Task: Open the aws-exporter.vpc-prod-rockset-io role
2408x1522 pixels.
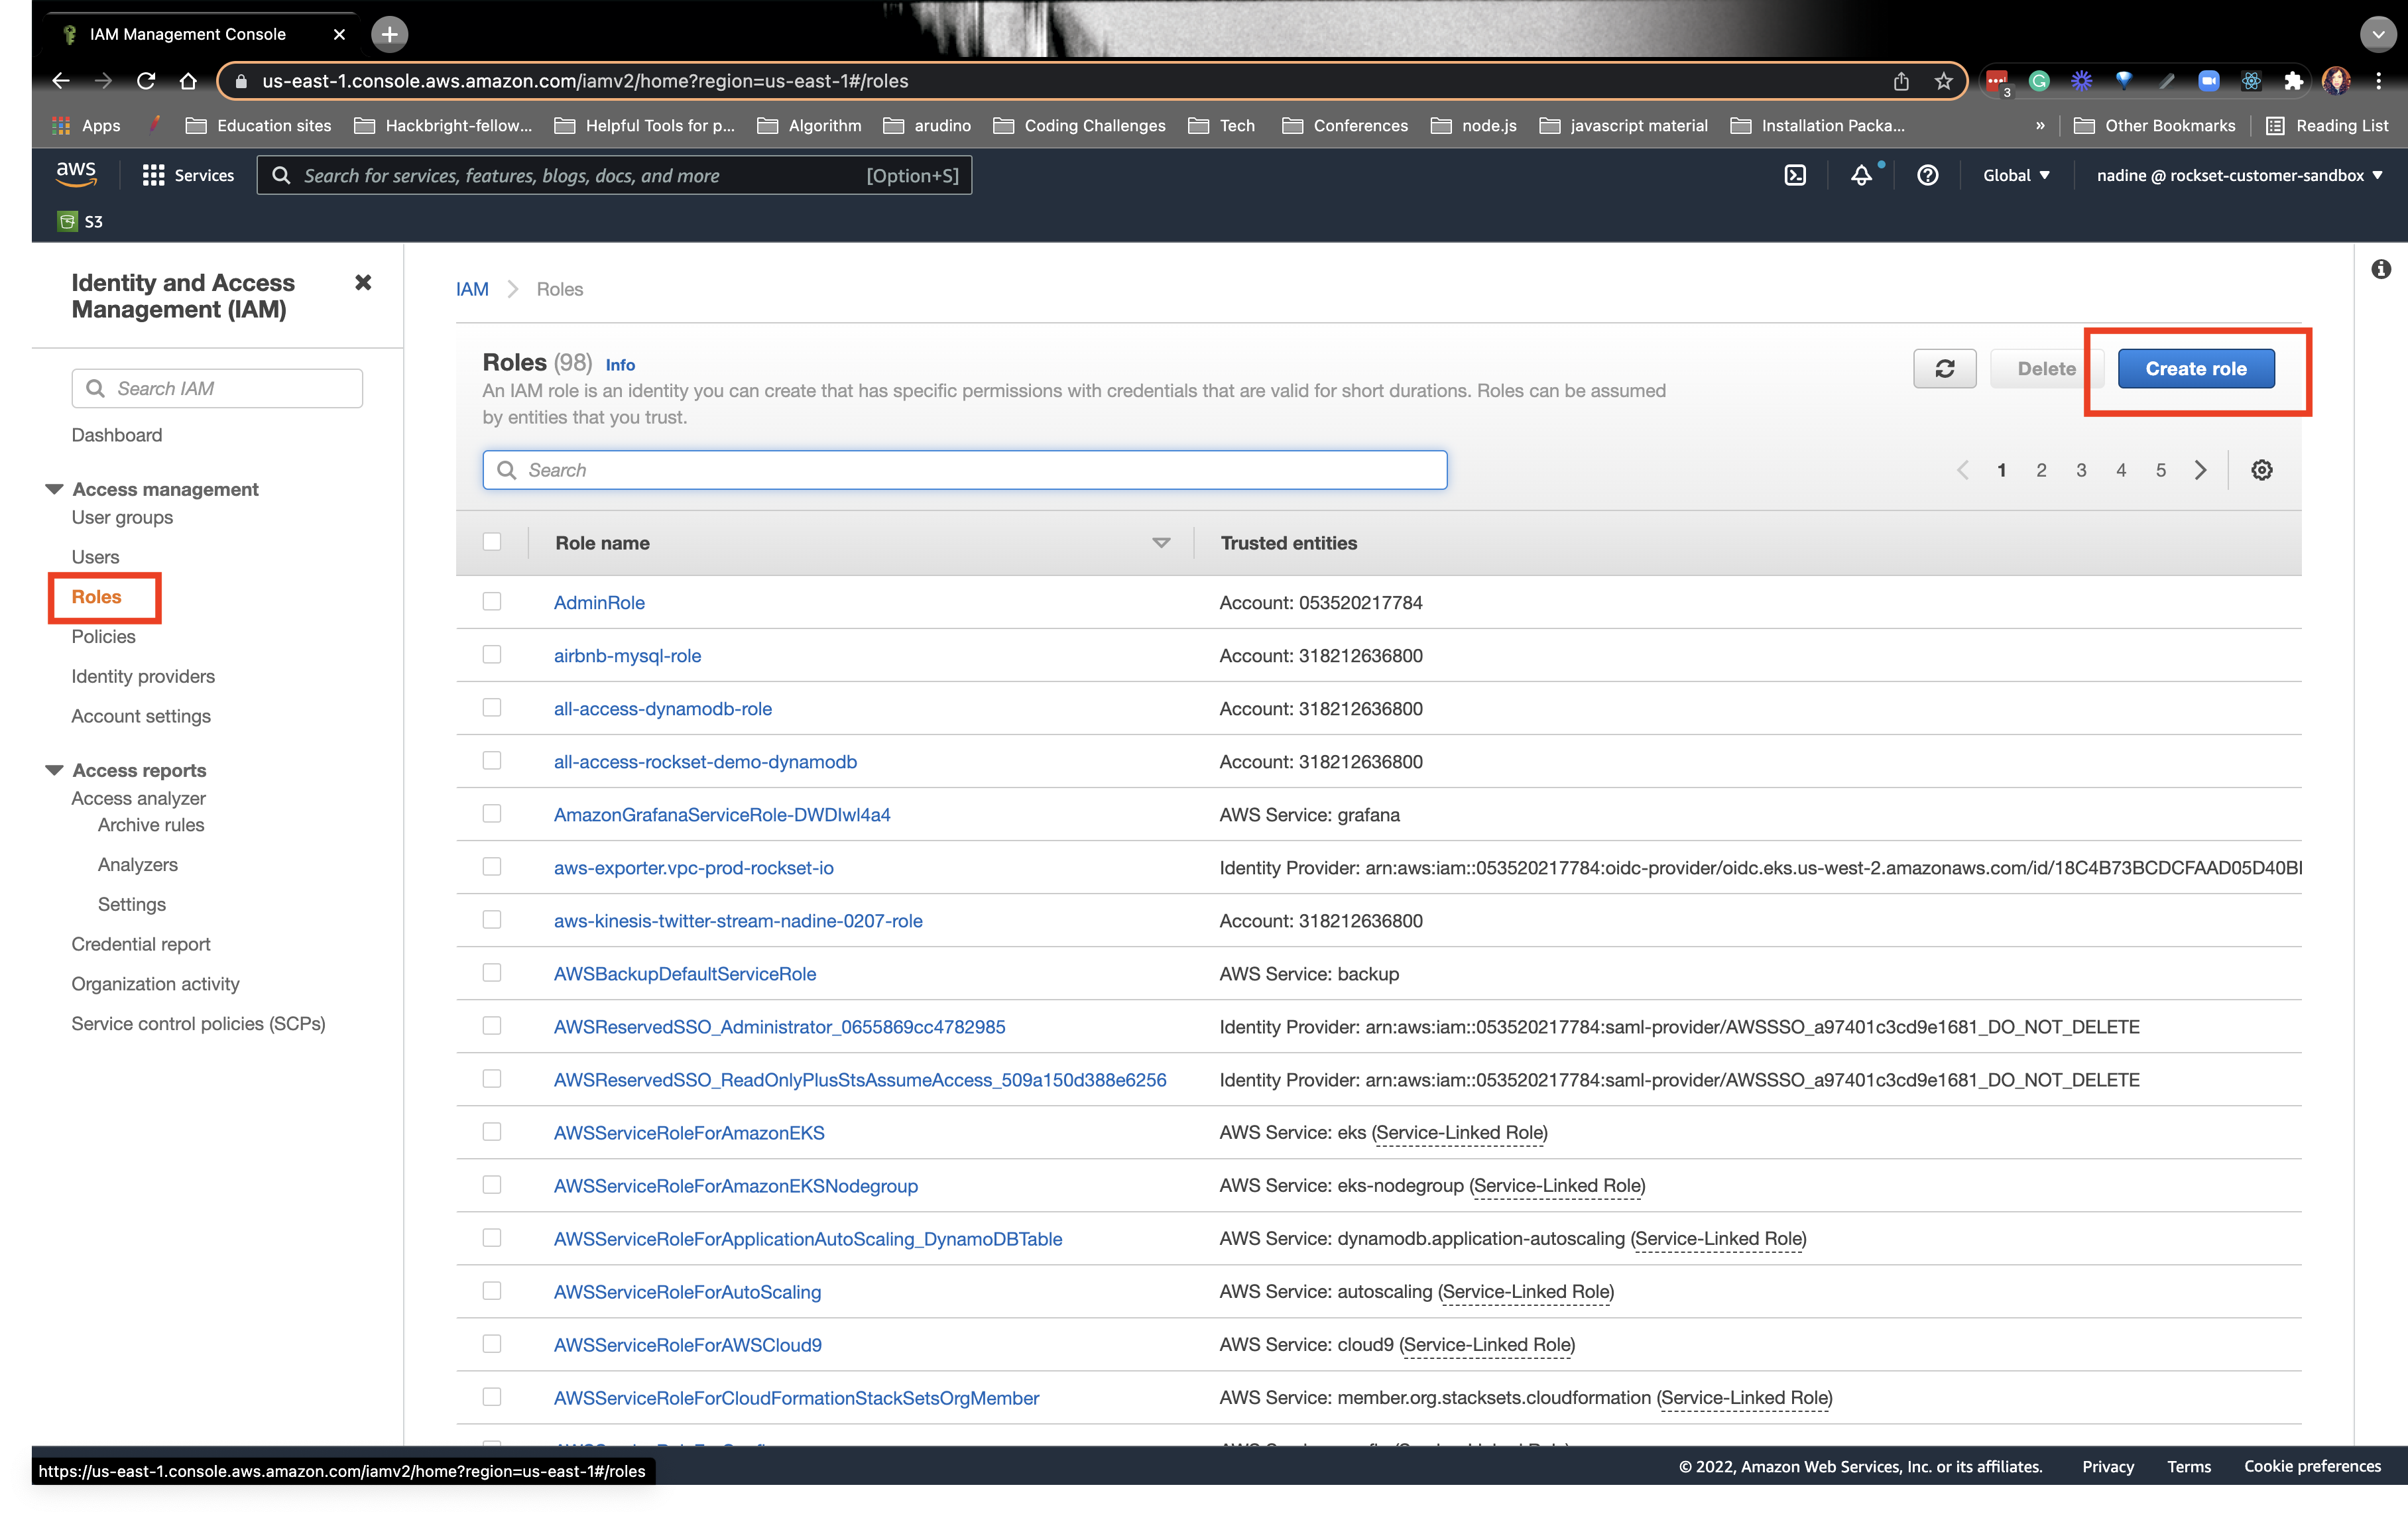Action: tap(693, 868)
